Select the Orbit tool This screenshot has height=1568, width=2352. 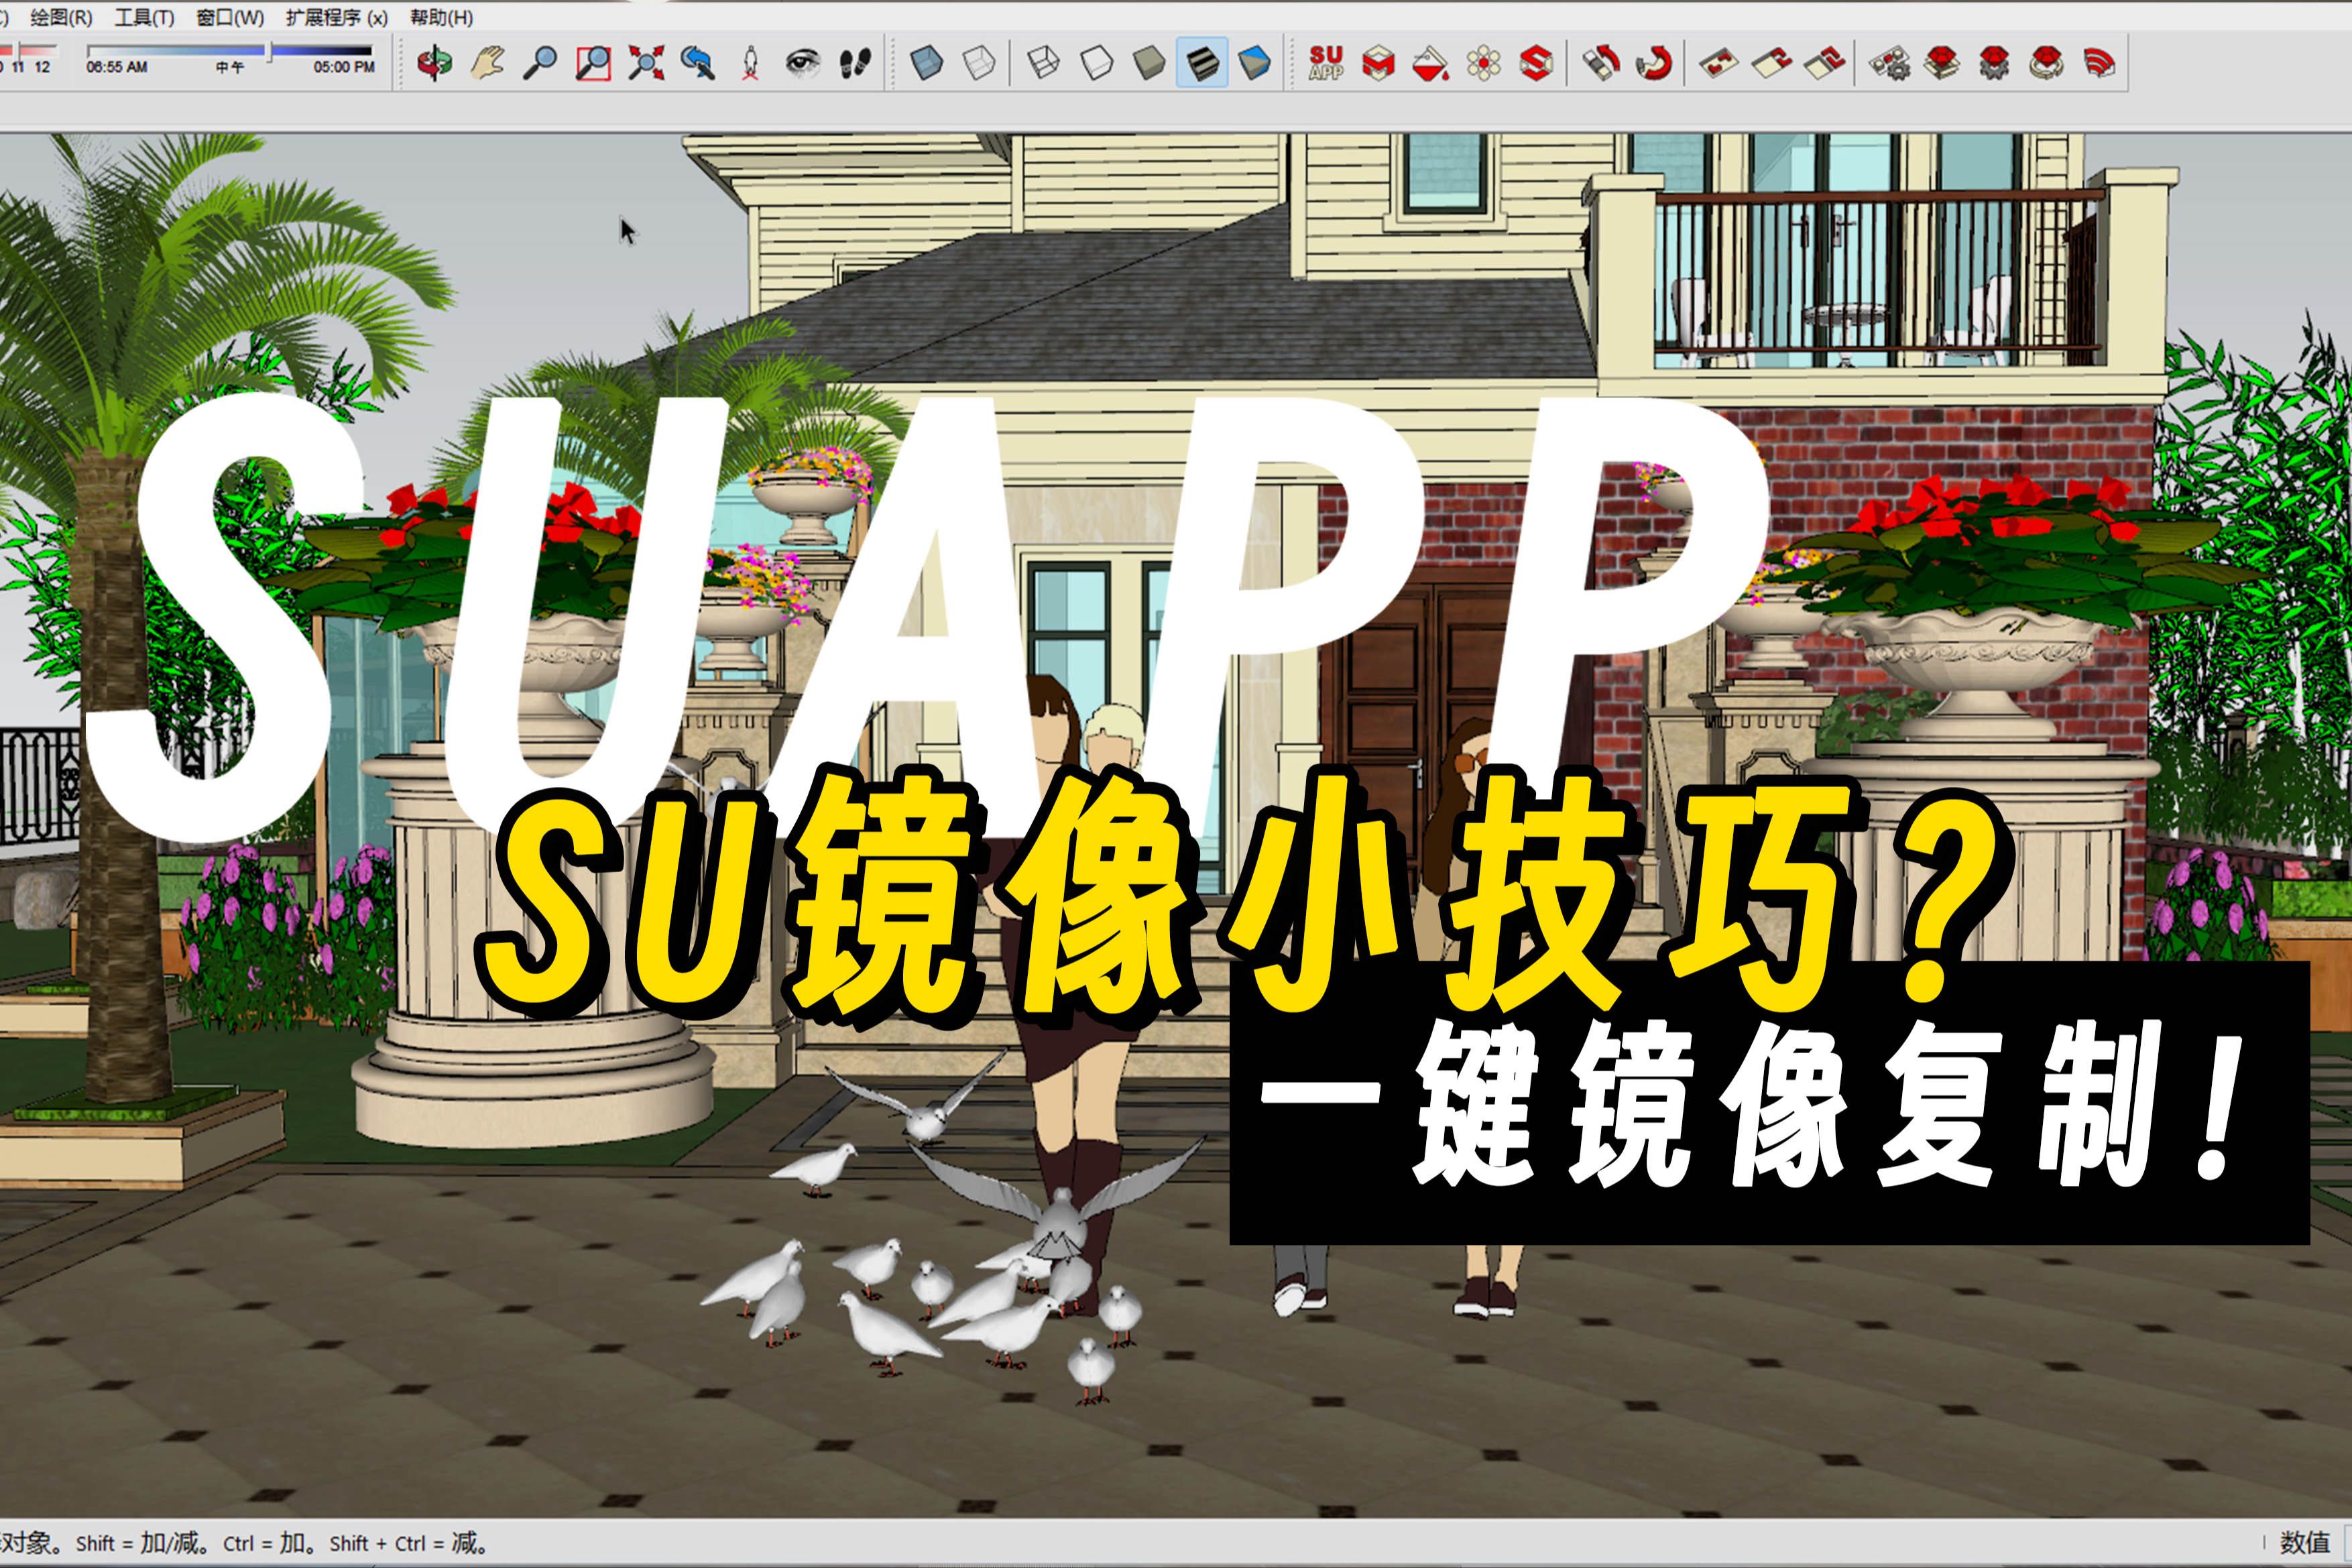(x=434, y=64)
